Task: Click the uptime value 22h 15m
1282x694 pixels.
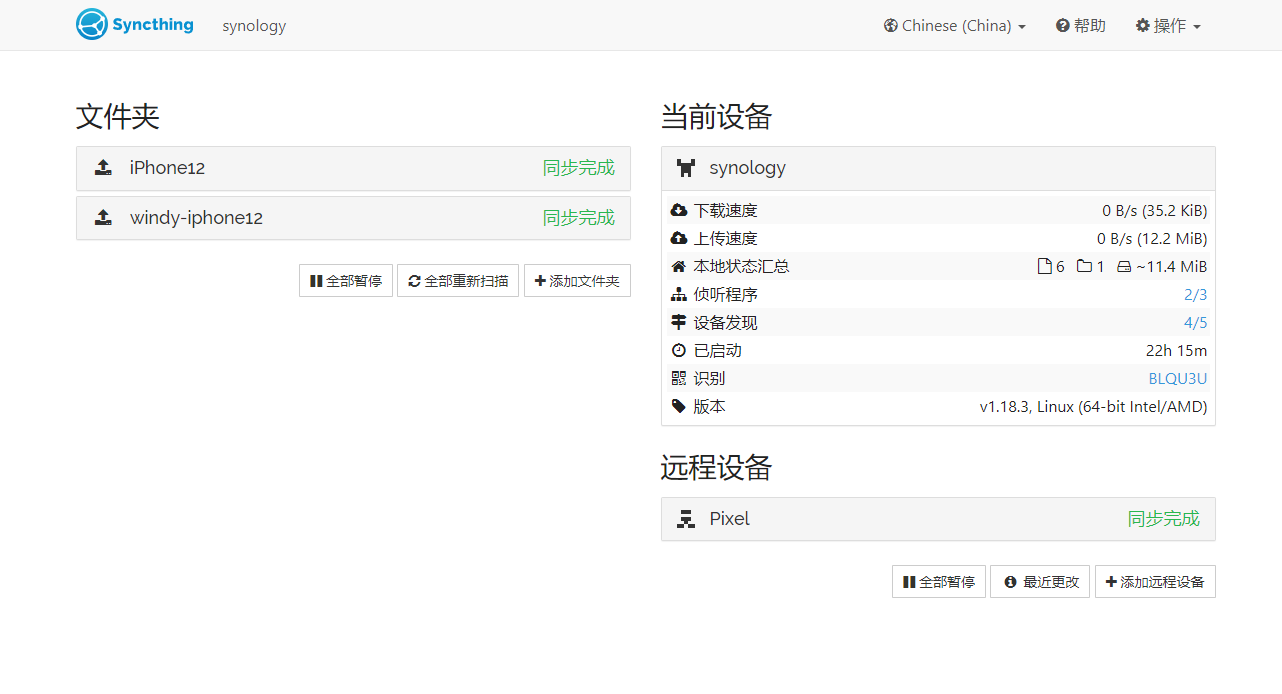Action: (1177, 350)
